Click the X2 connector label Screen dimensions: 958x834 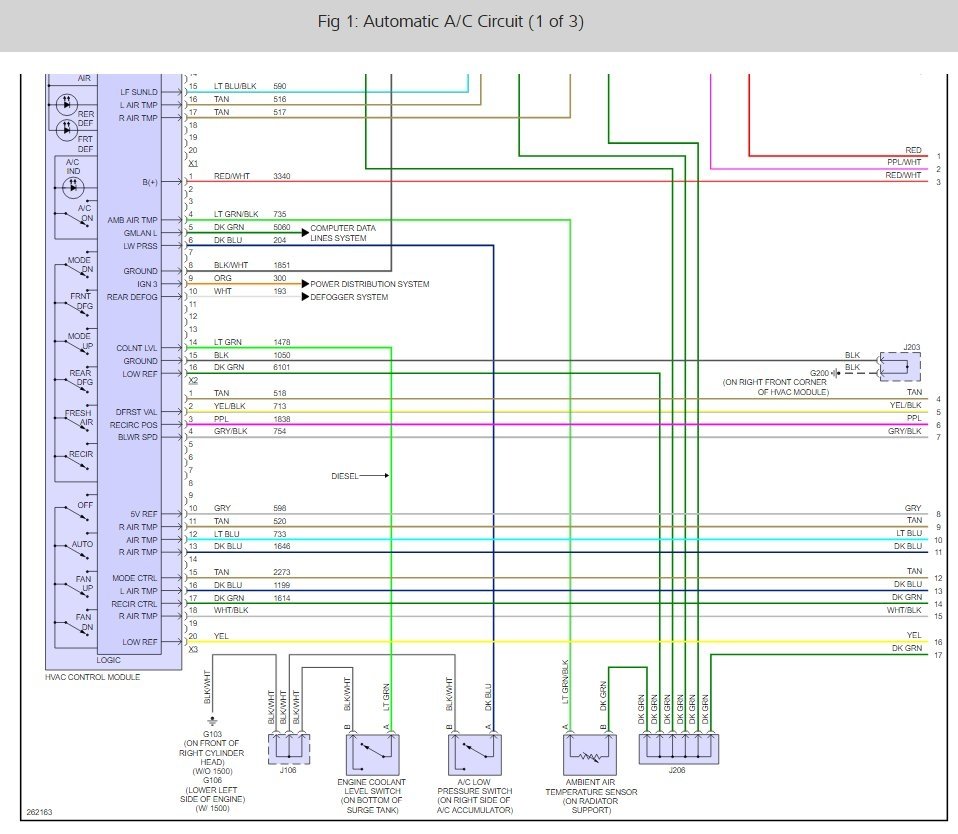[x=193, y=380]
